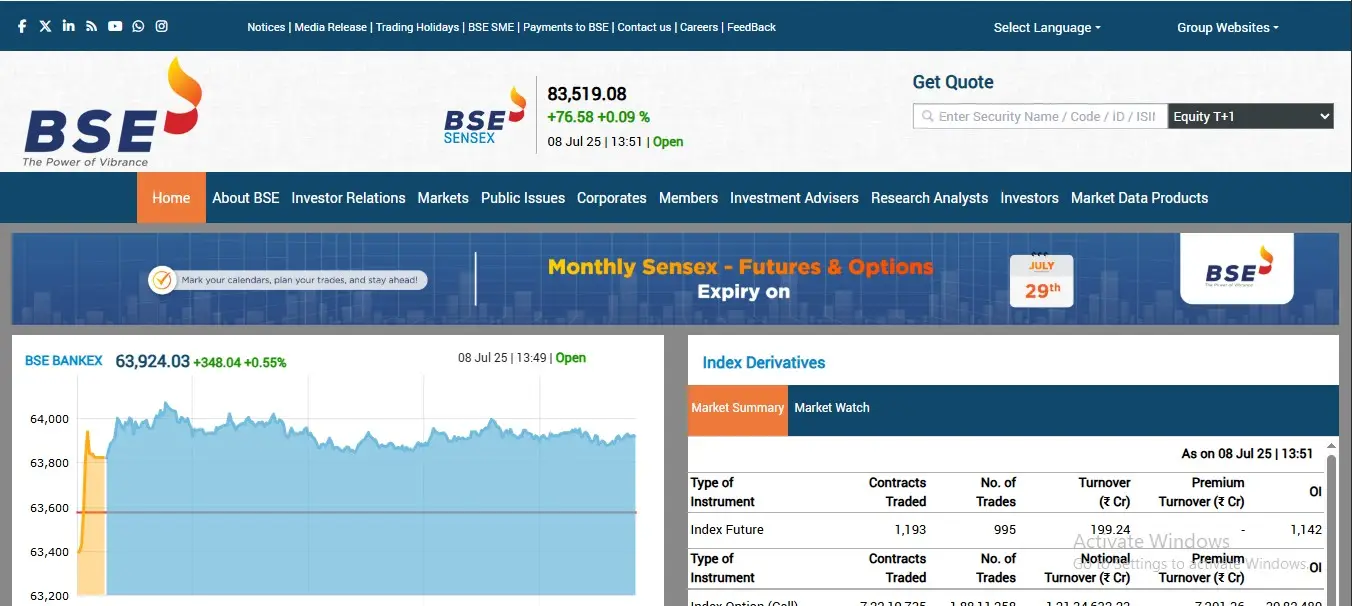Viewport: 1352px width, 606px height.
Task: Open BSE's Facebook page icon
Action: tap(21, 25)
